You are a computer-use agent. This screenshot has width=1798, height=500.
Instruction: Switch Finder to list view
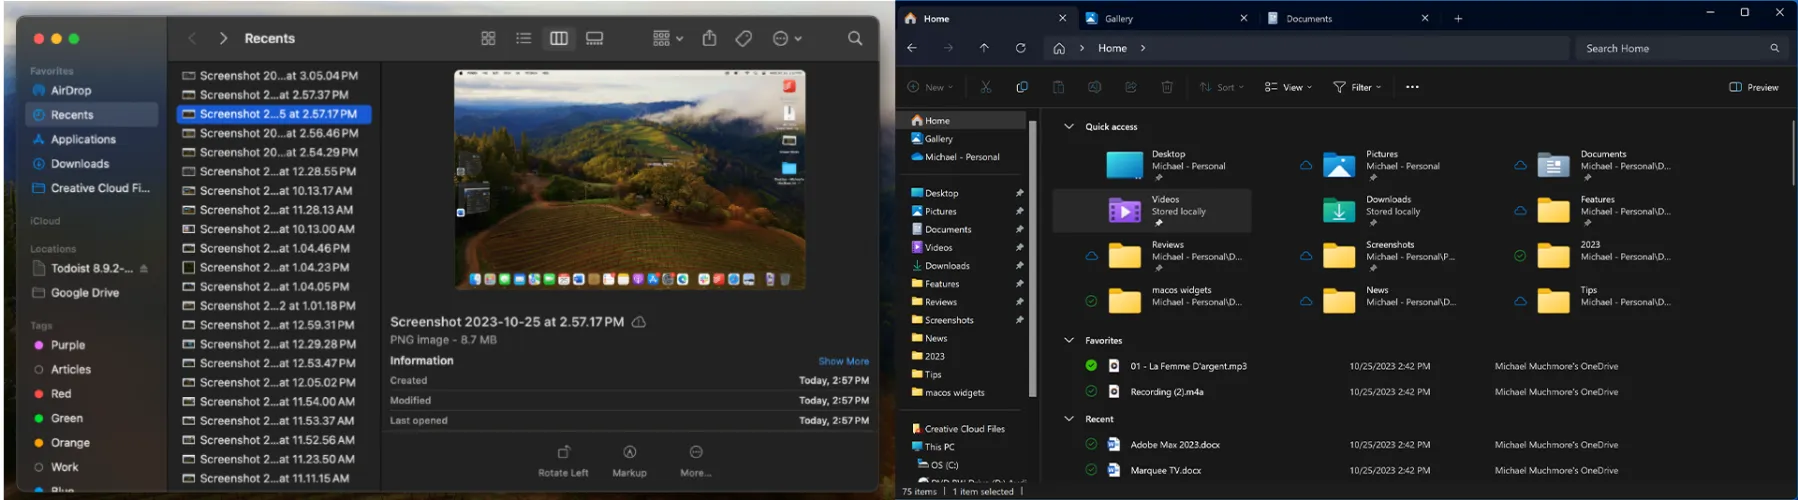point(523,38)
